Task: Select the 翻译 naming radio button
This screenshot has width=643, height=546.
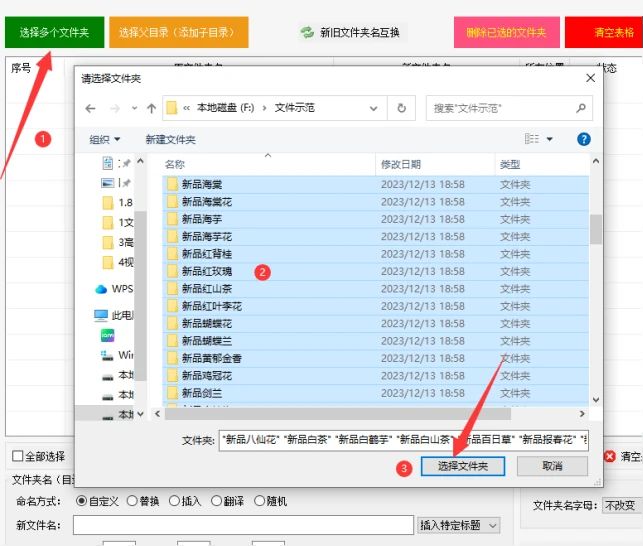Action: pyautogui.click(x=216, y=501)
